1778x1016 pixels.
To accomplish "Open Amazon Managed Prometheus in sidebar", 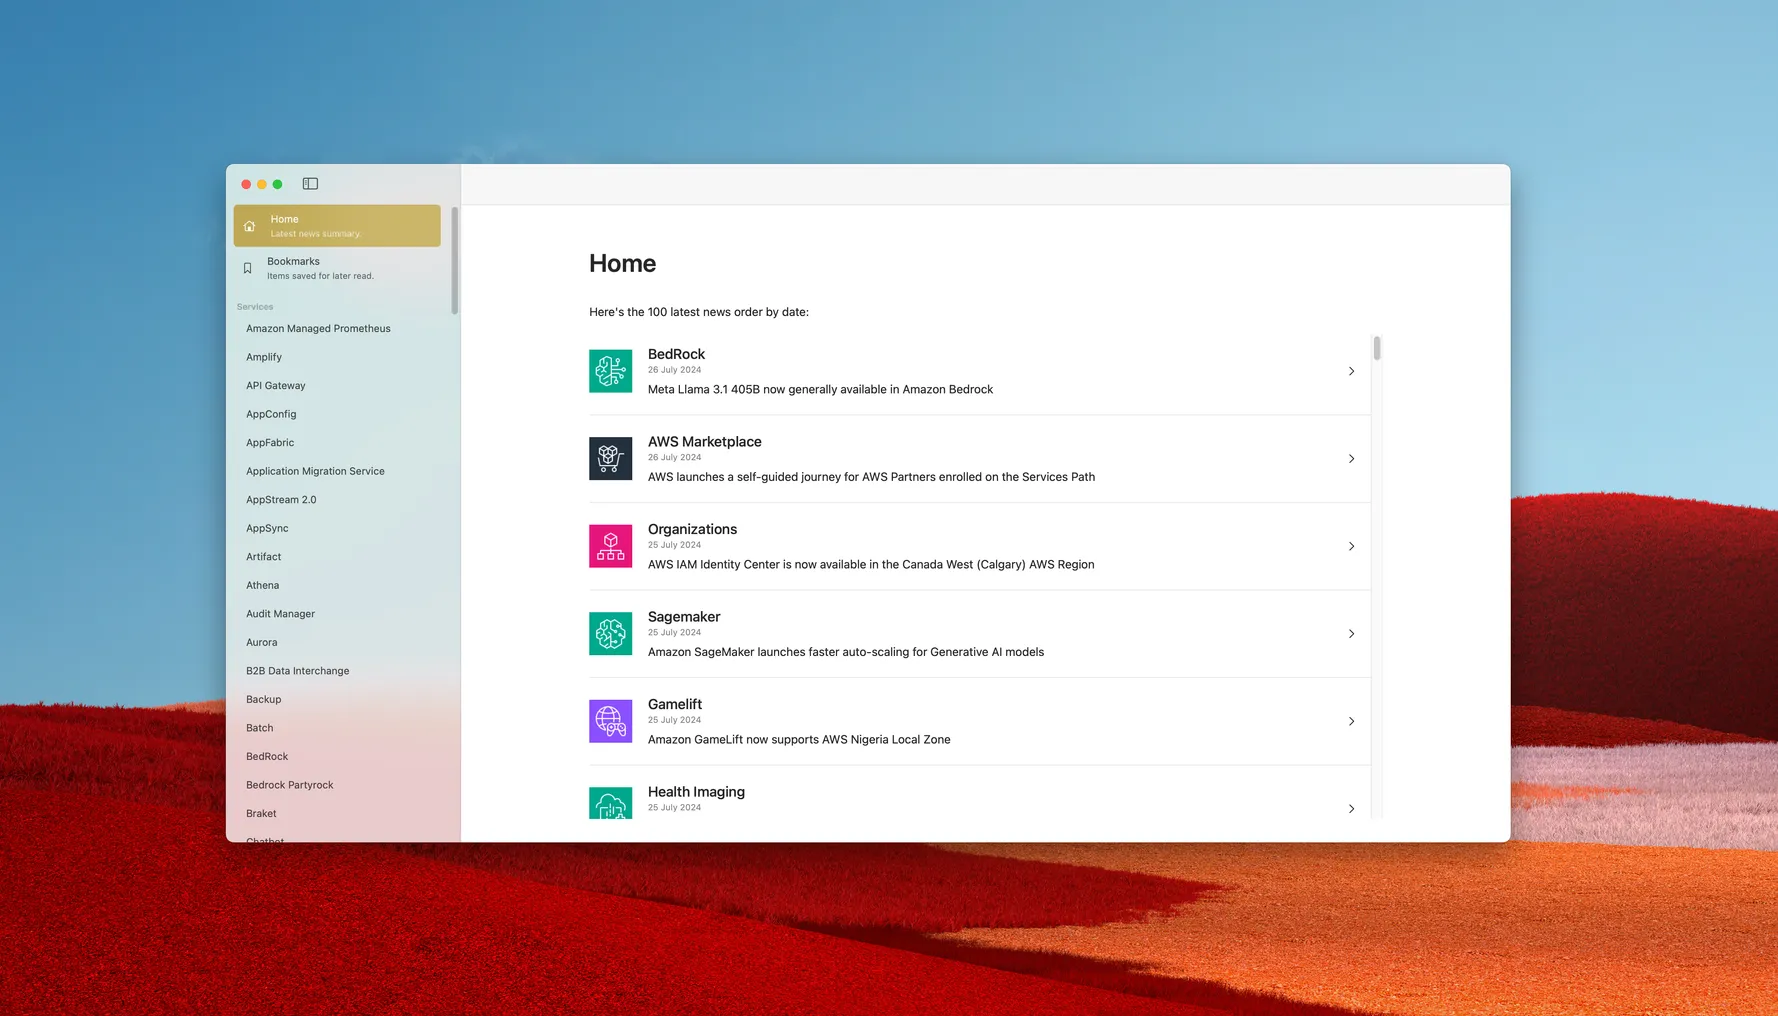I will [x=318, y=328].
